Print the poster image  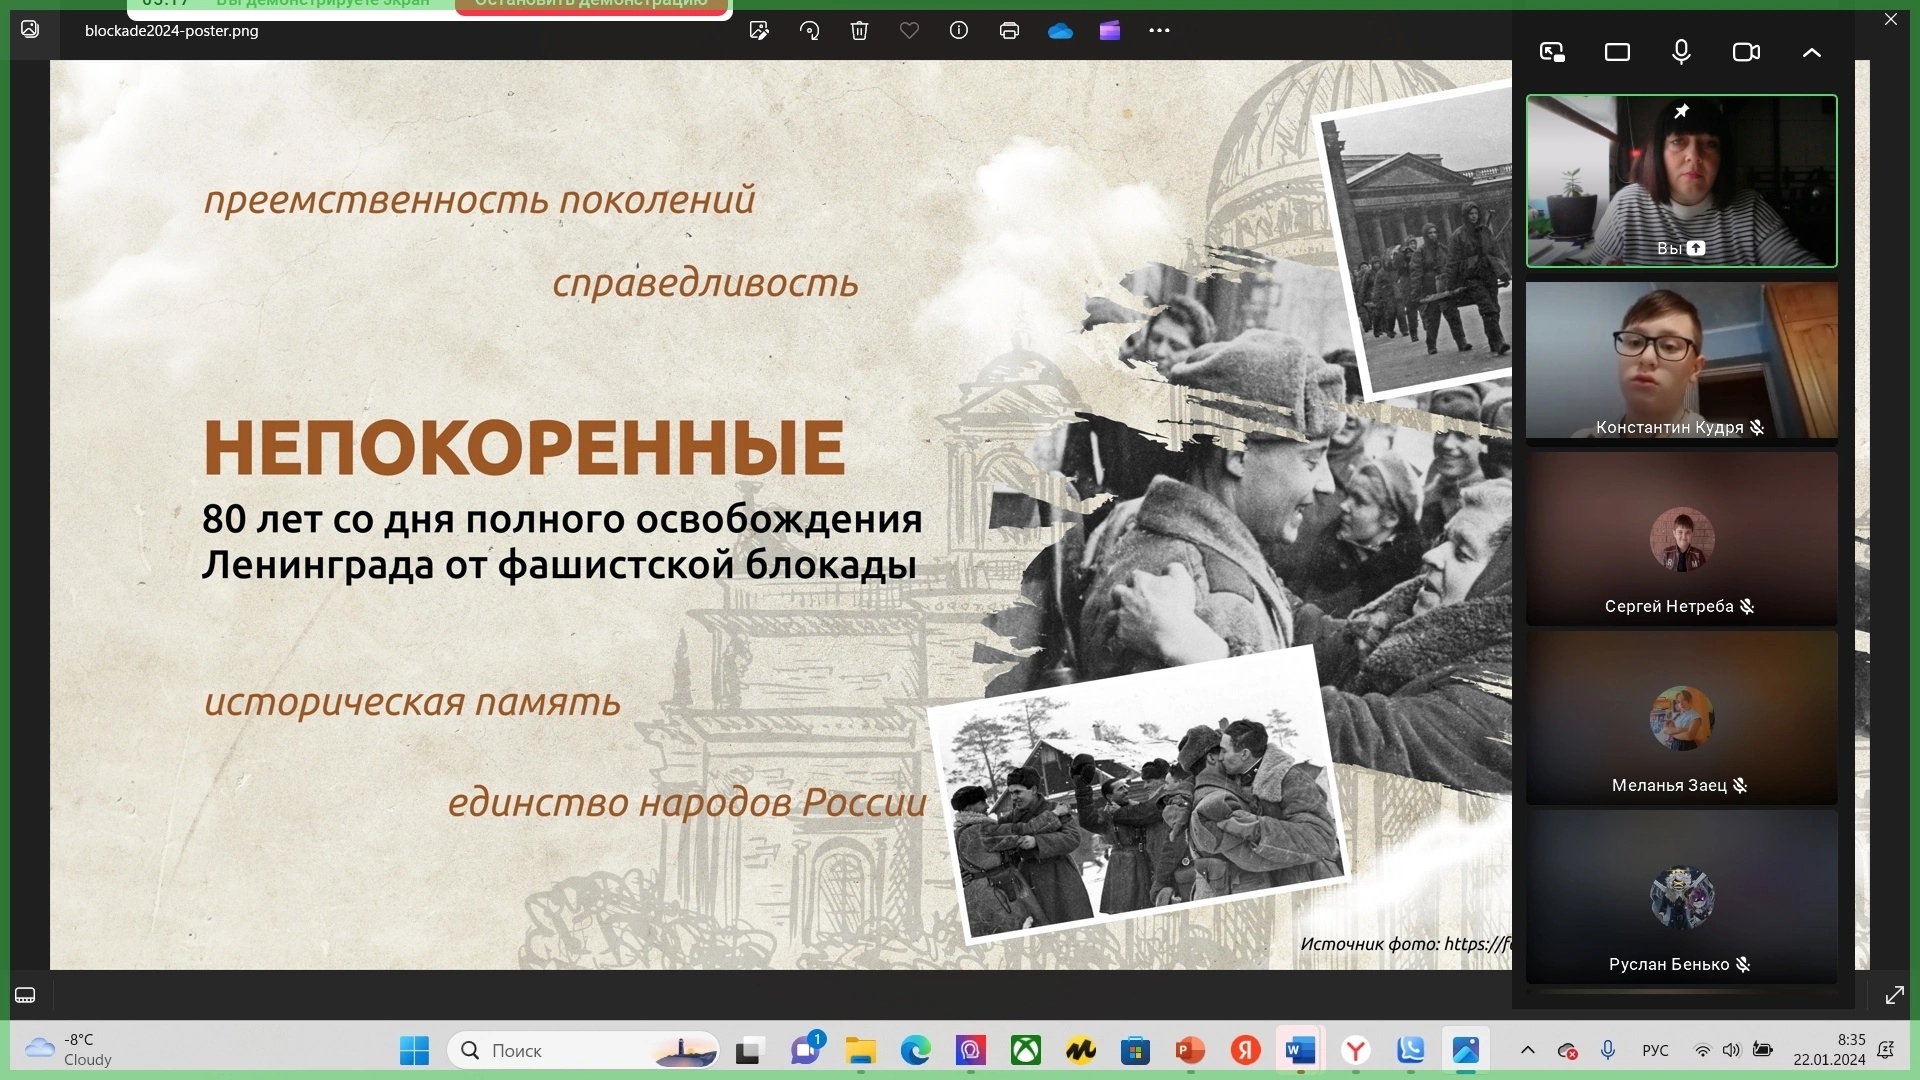(x=1009, y=31)
